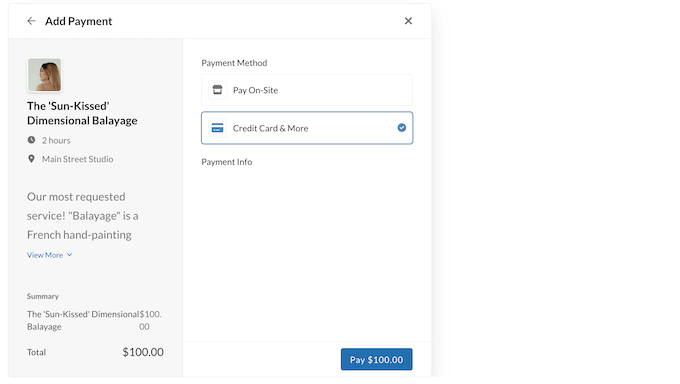Click the 'Sun-Kissed' Dimensional Balayage title
680x384 pixels.
[82, 113]
